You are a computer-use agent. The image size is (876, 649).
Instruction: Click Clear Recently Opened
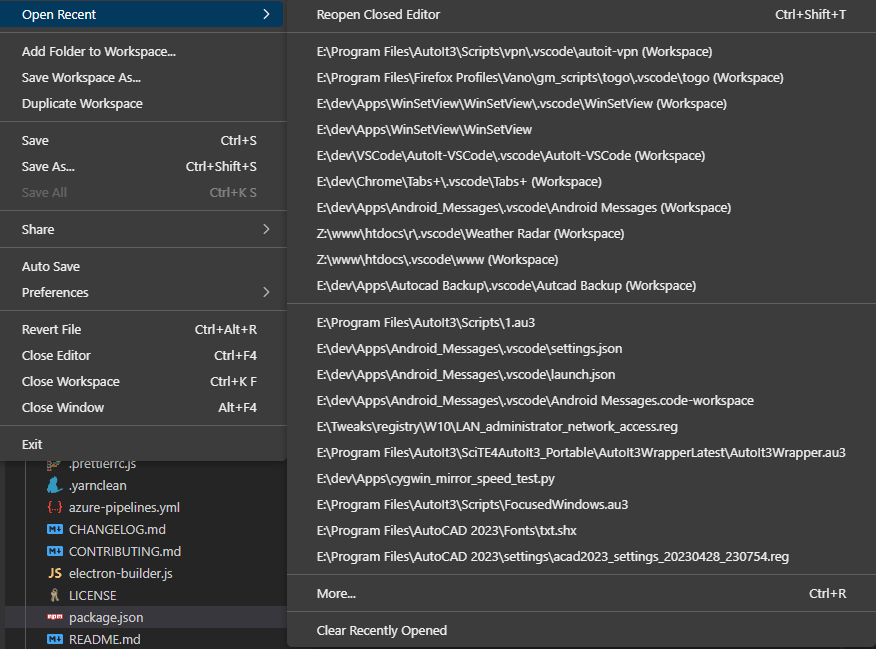tap(382, 631)
